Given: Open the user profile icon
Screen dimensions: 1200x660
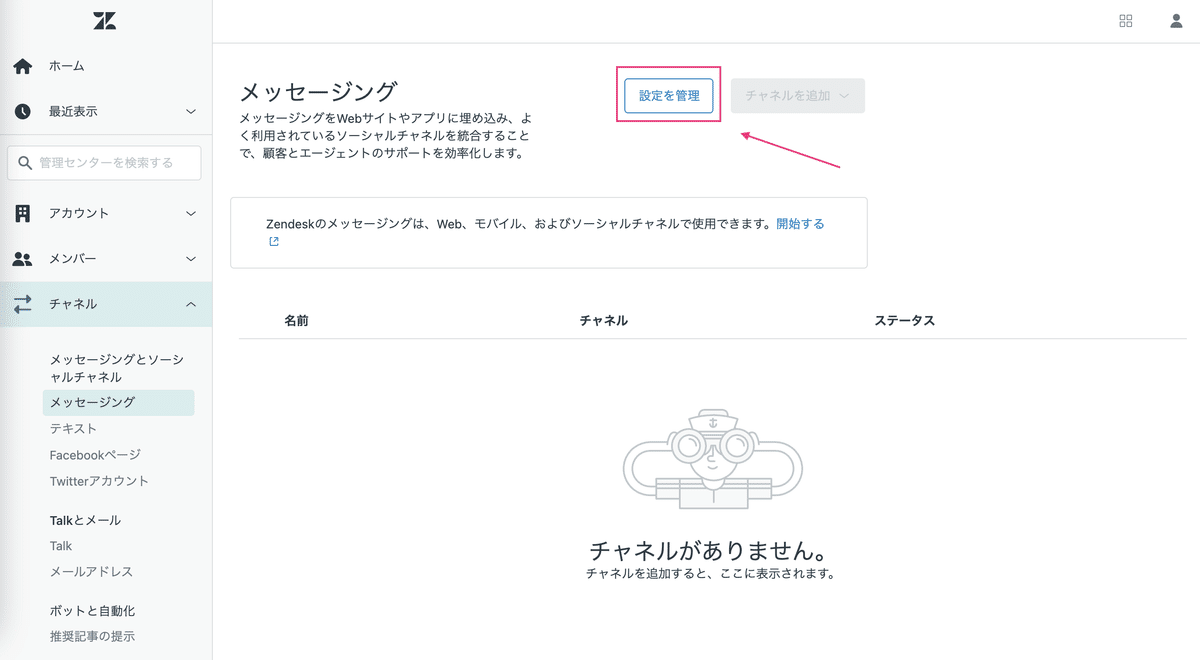Looking at the screenshot, I should pyautogui.click(x=1176, y=21).
